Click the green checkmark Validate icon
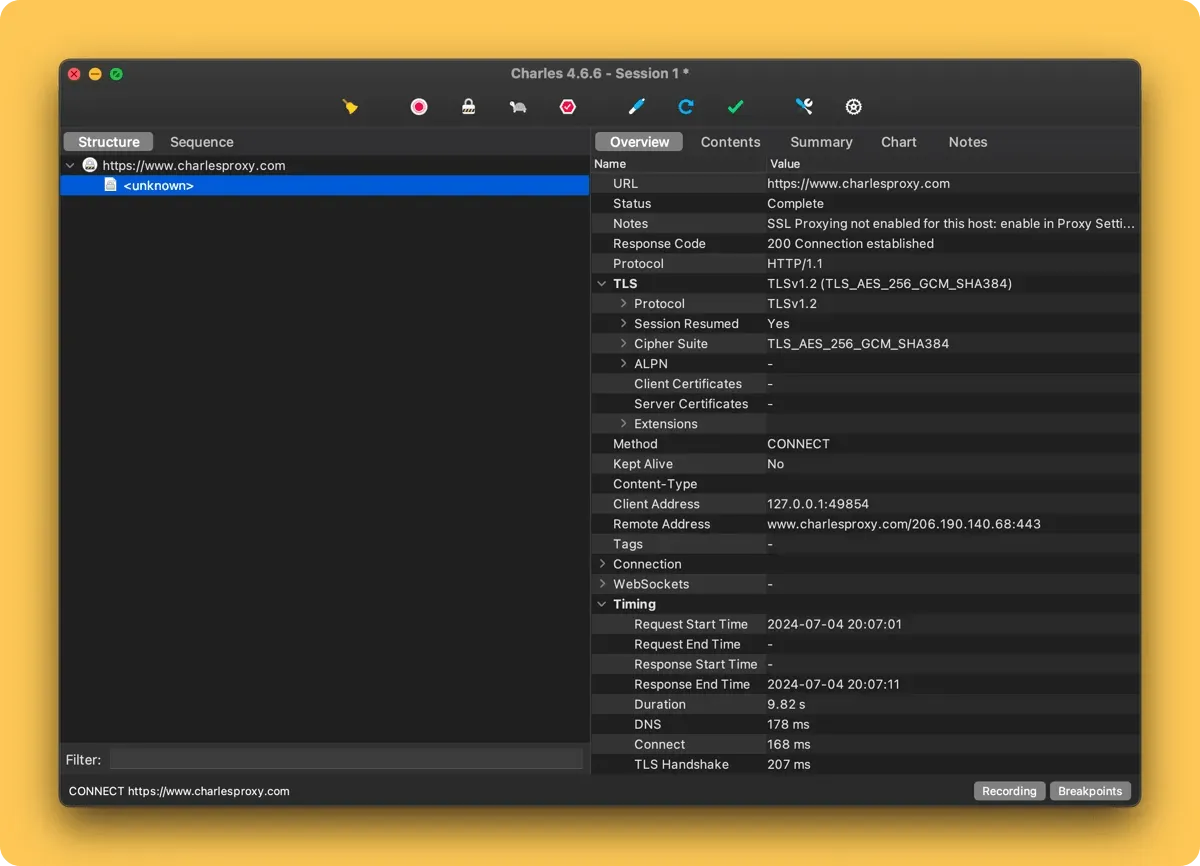 tap(736, 107)
